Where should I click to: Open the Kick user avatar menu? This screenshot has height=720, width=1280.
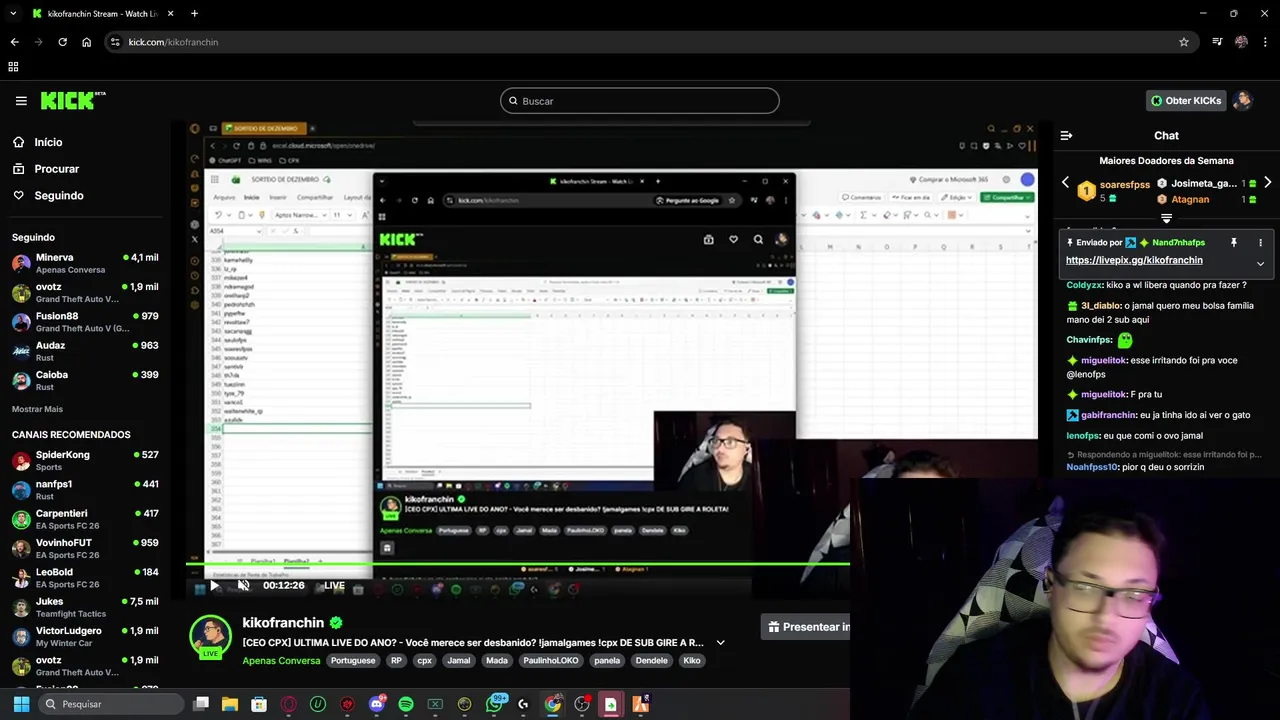click(1243, 100)
